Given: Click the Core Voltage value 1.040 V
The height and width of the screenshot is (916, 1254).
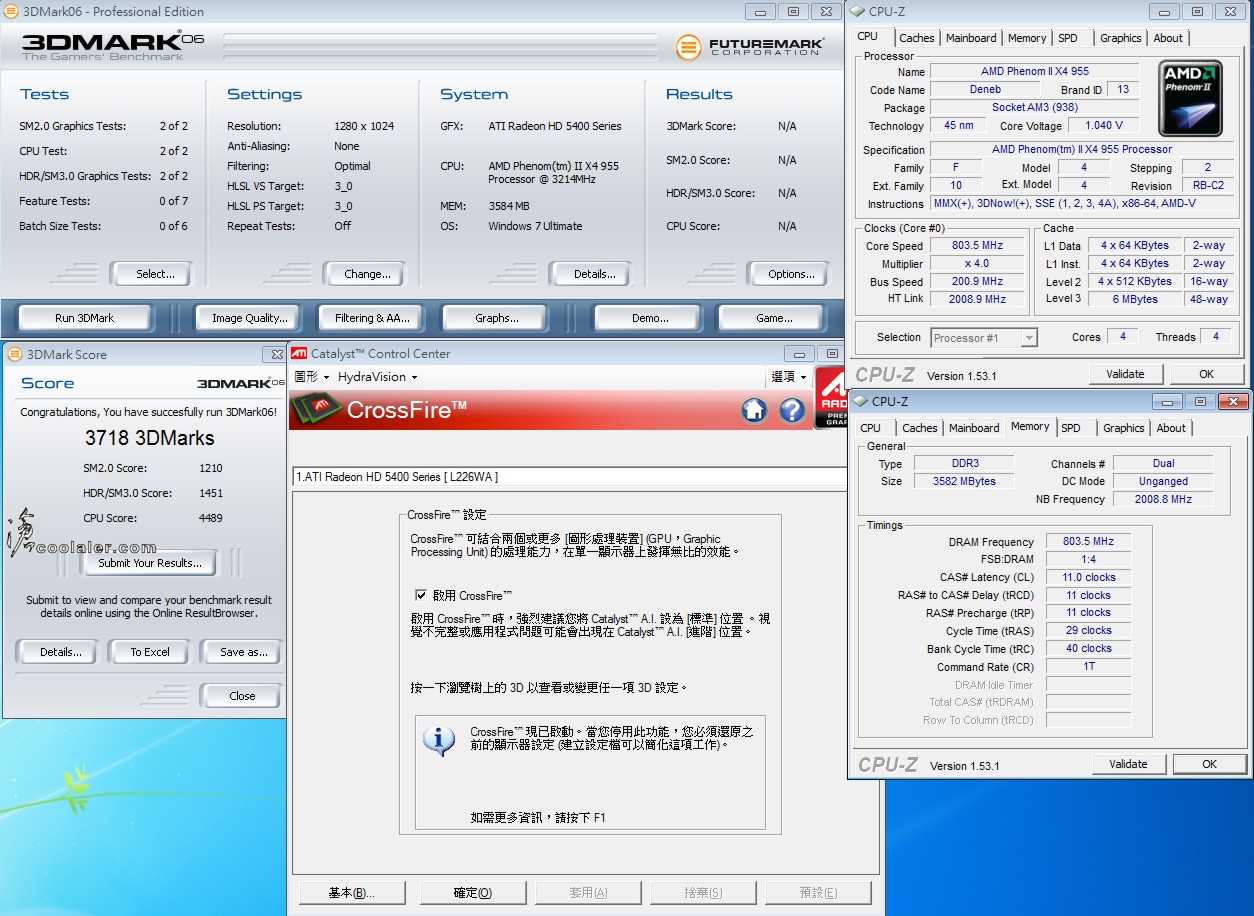Looking at the screenshot, I should (x=1104, y=126).
